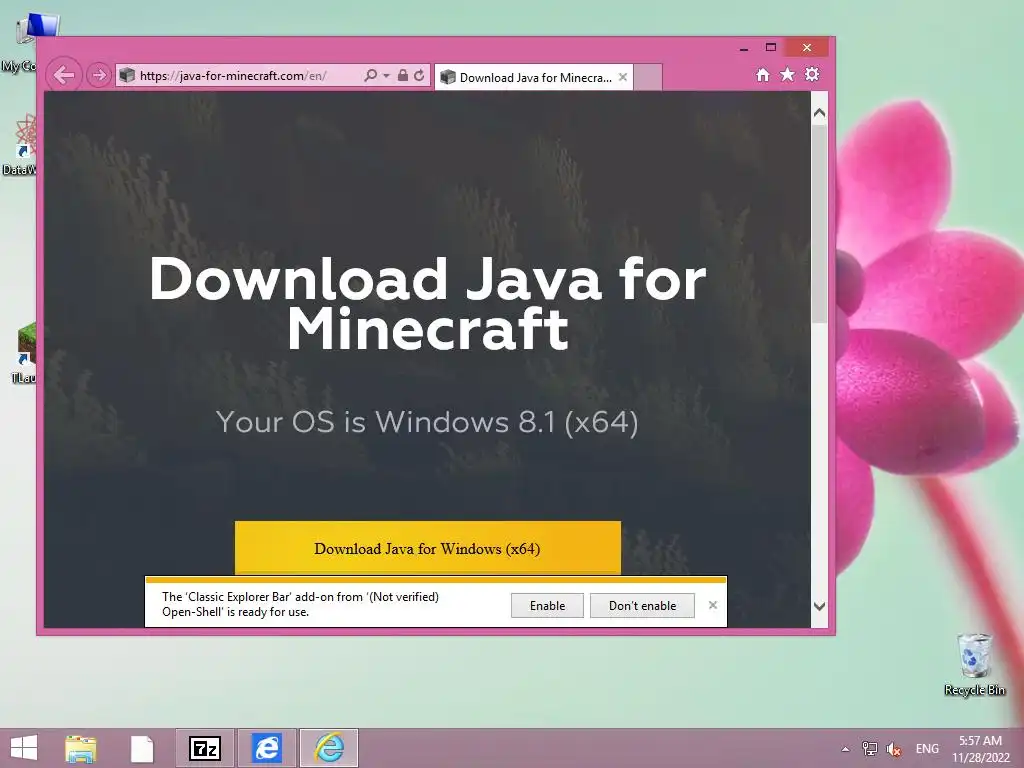
Task: Click the page vertical scrollbar thumb
Action: pyautogui.click(x=820, y=223)
